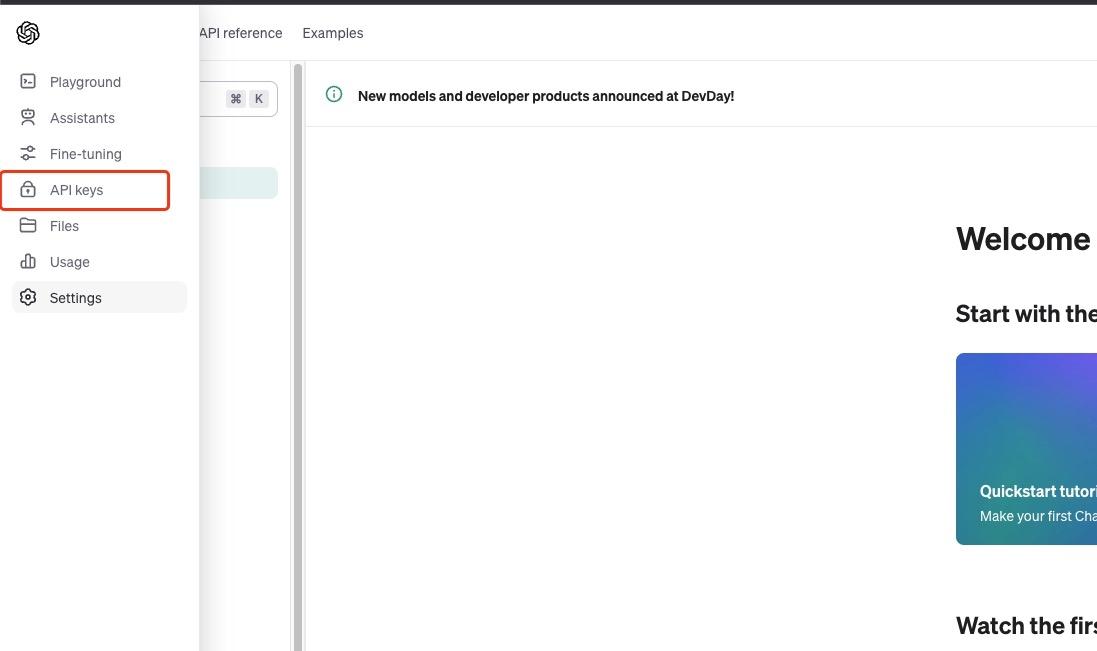Viewport: 1097px width, 651px height.
Task: Select the Playground terminal icon
Action: point(28,81)
